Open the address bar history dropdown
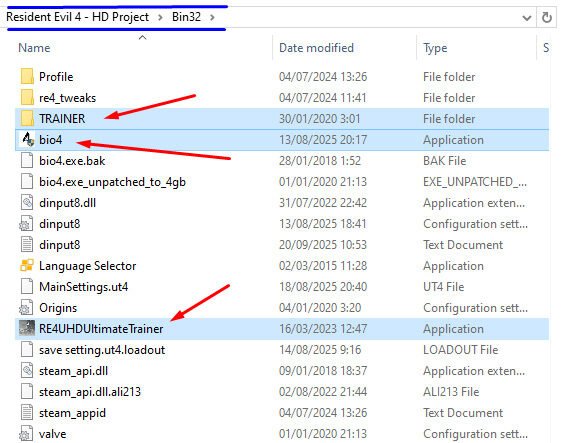 pos(526,18)
